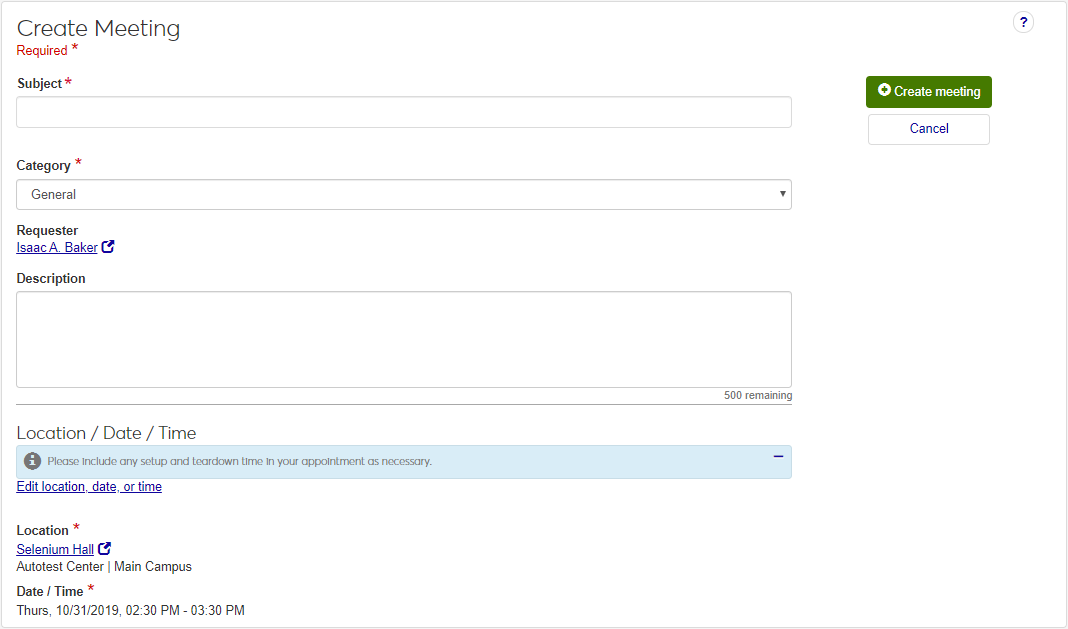This screenshot has height=629, width=1068.
Task: Click the plus icon on Create meeting
Action: 884,91
